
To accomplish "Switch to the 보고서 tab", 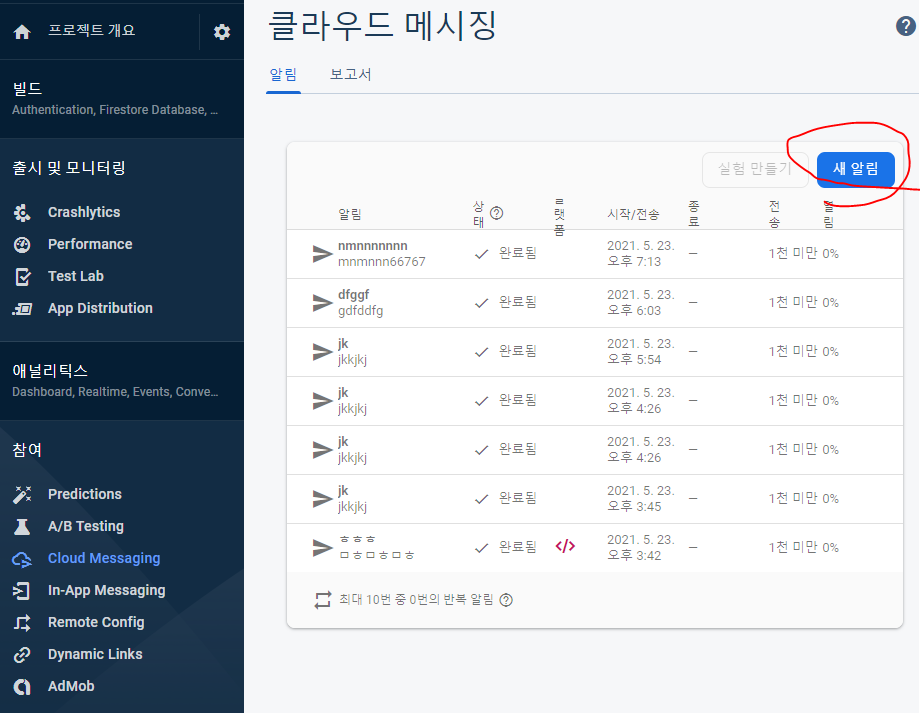I will [350, 75].
